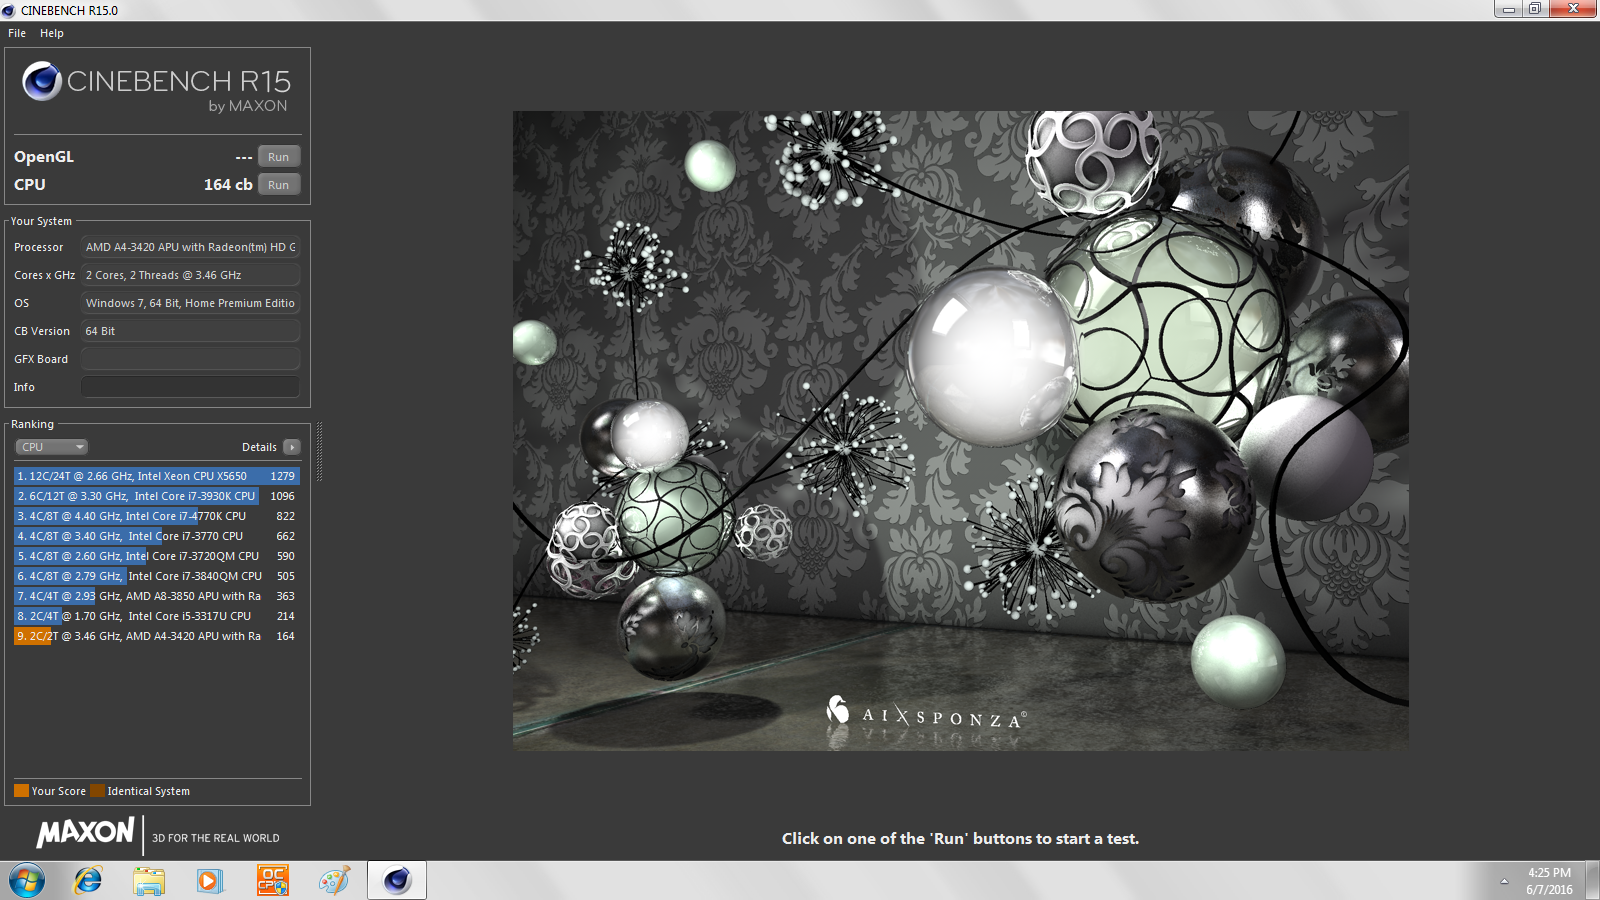Open Windows Media Player from taskbar

tap(210, 881)
